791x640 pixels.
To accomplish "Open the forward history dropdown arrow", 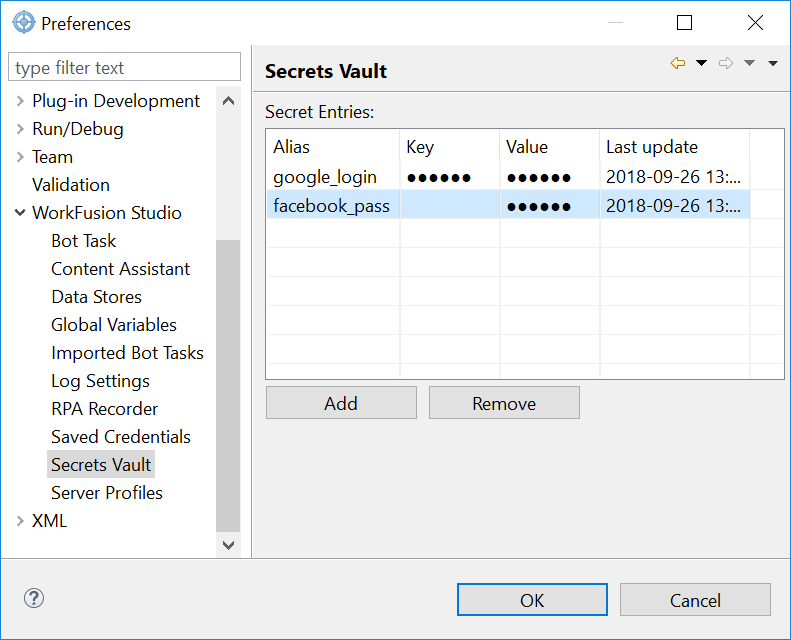I will pyautogui.click(x=749, y=63).
